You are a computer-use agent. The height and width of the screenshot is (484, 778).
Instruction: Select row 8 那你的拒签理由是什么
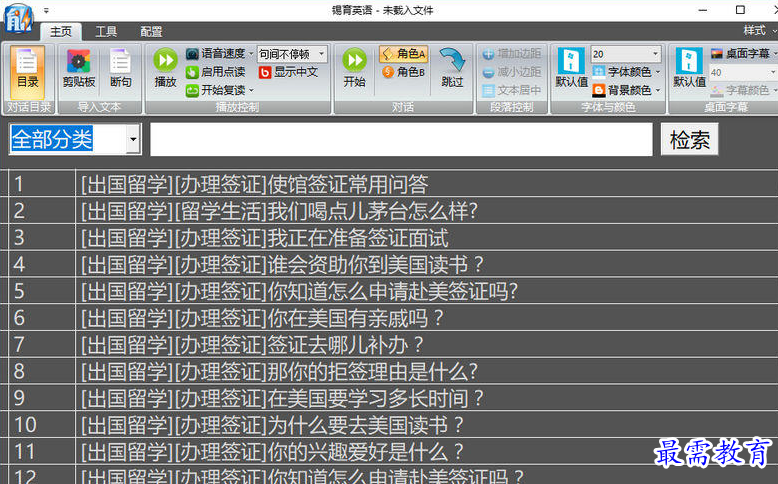tap(389, 371)
